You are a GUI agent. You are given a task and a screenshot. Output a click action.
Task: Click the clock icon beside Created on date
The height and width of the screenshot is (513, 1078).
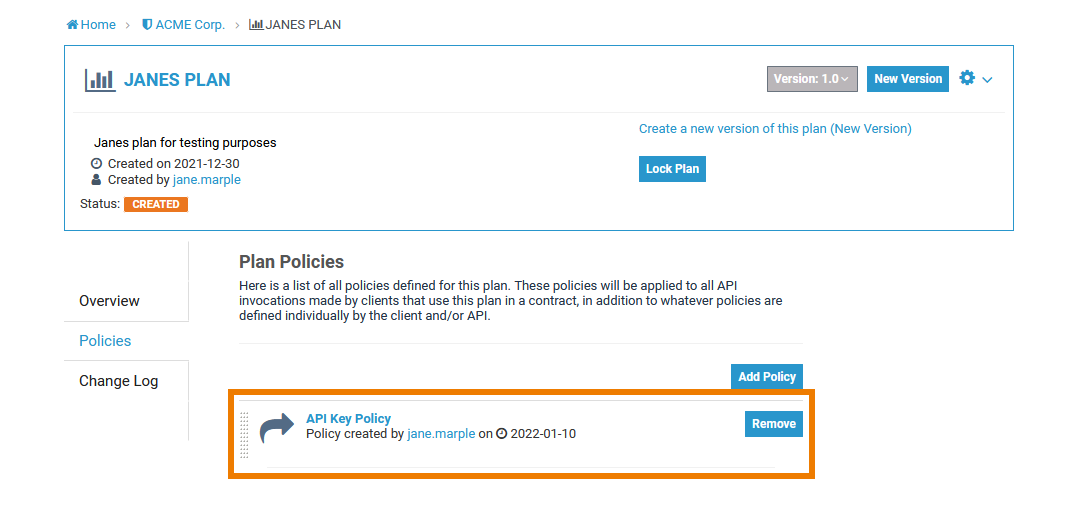(96, 164)
